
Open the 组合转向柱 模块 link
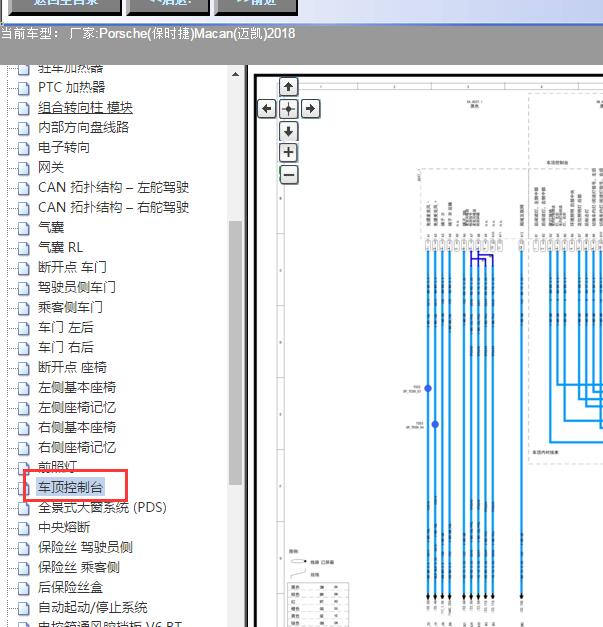85,108
